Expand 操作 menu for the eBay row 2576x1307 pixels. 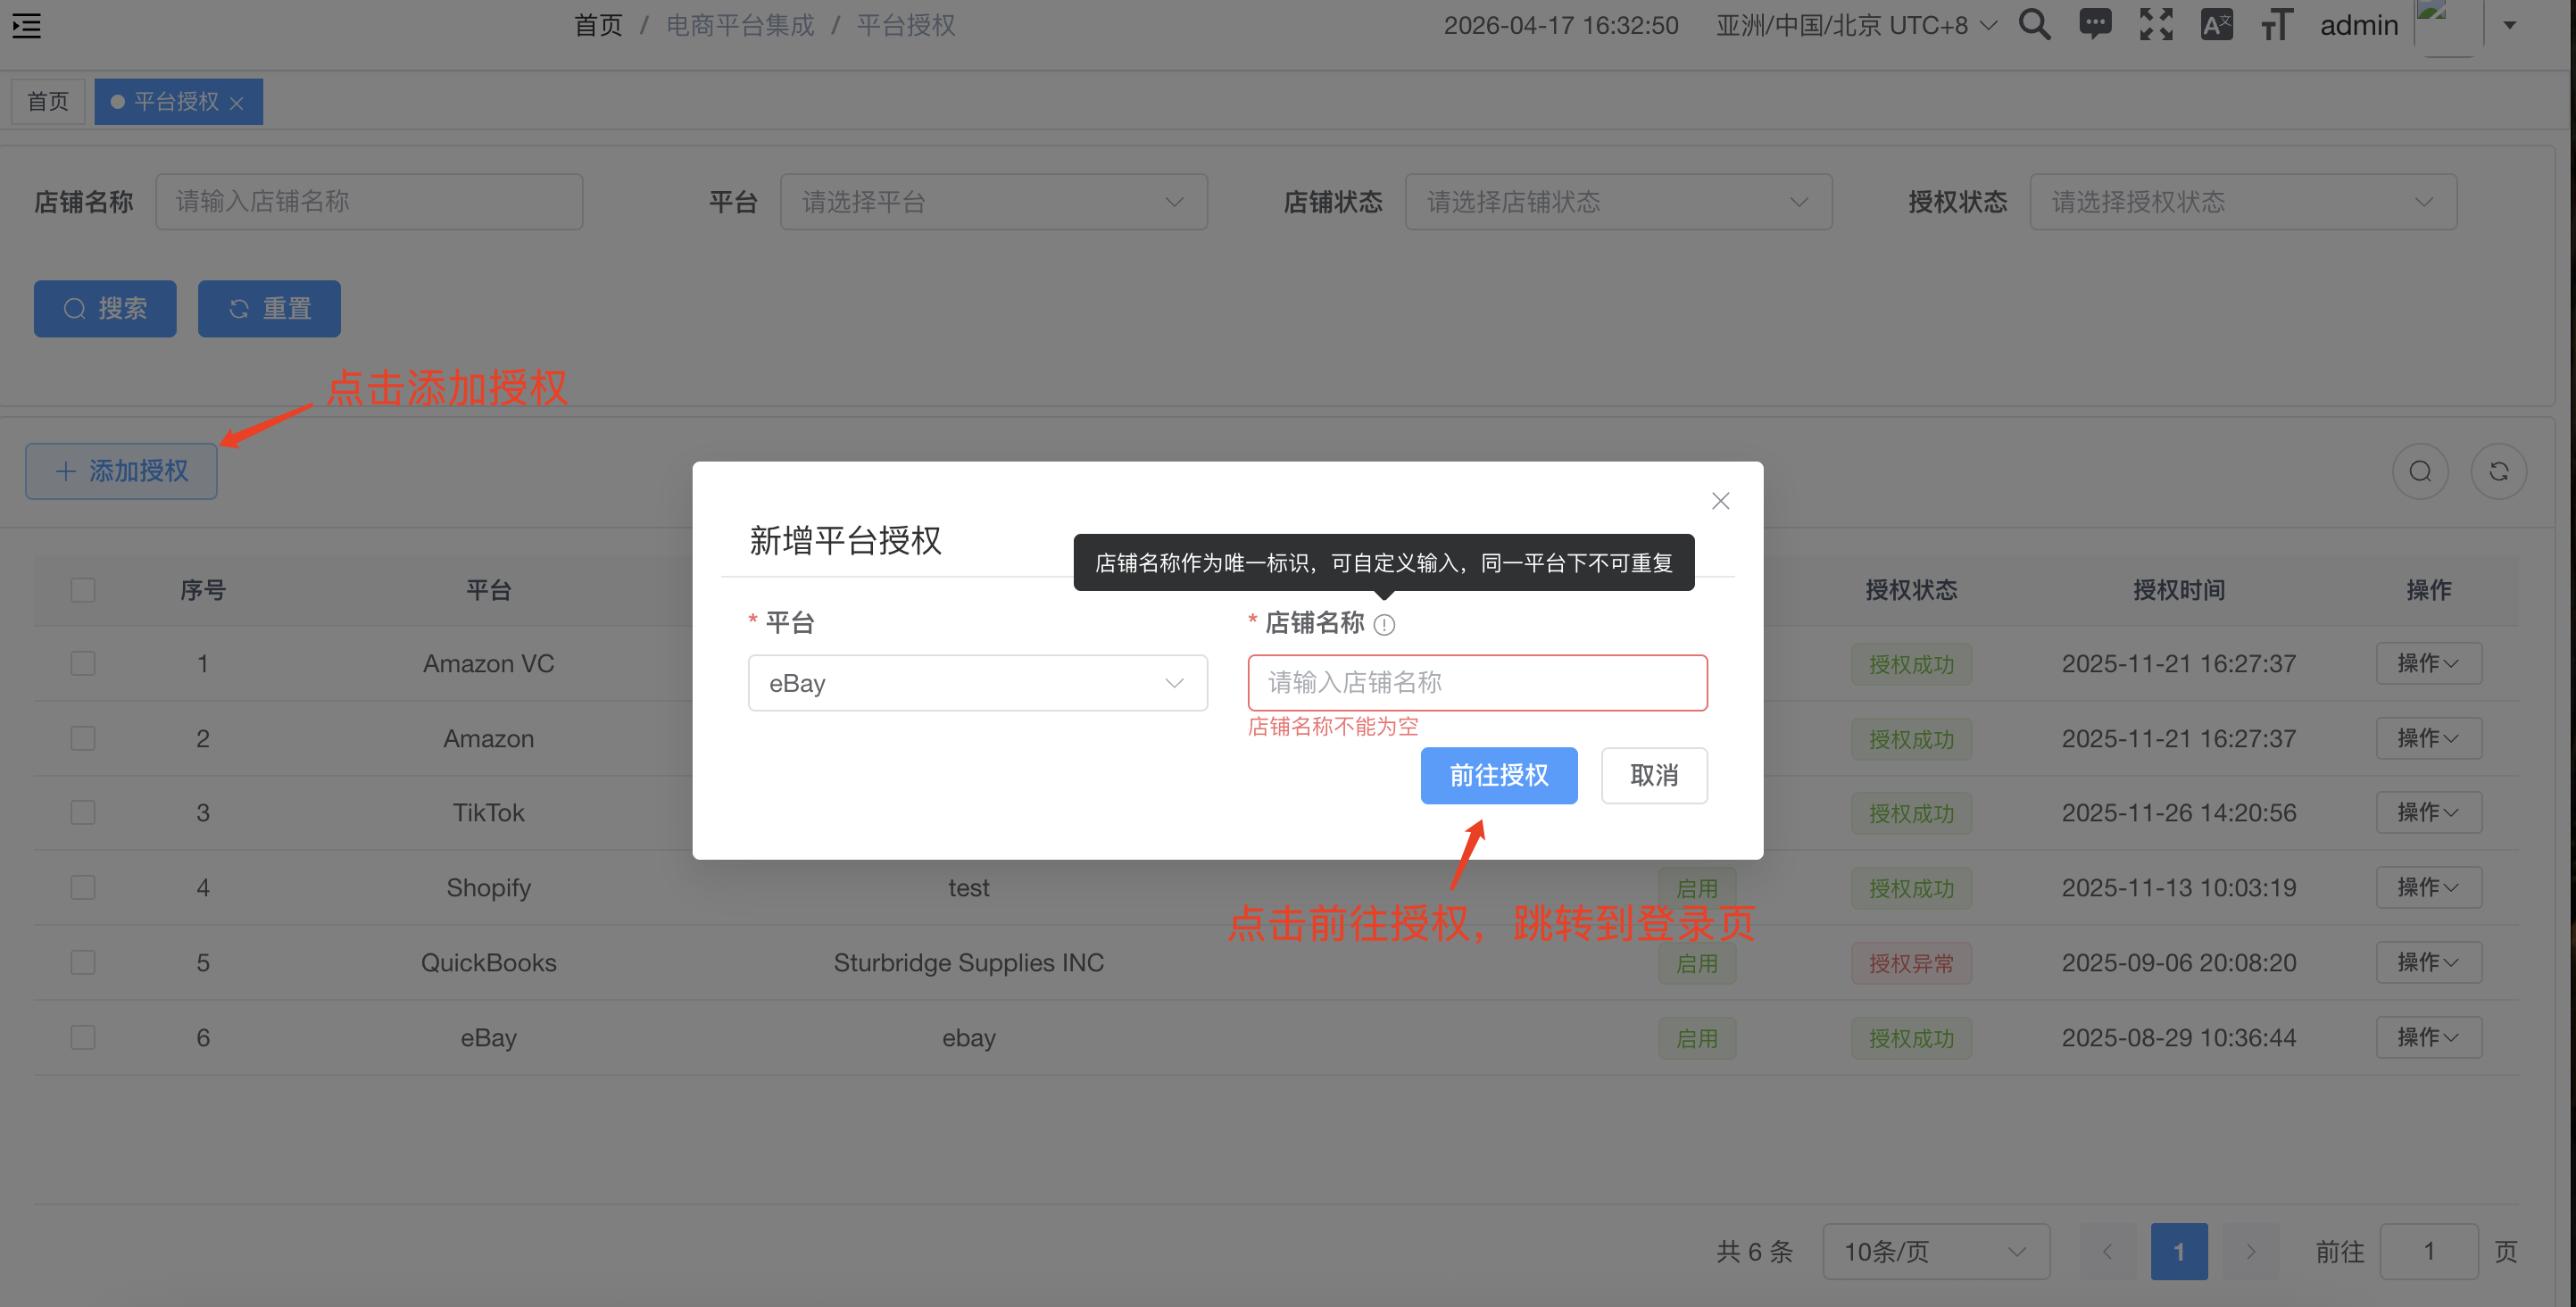point(2428,1038)
